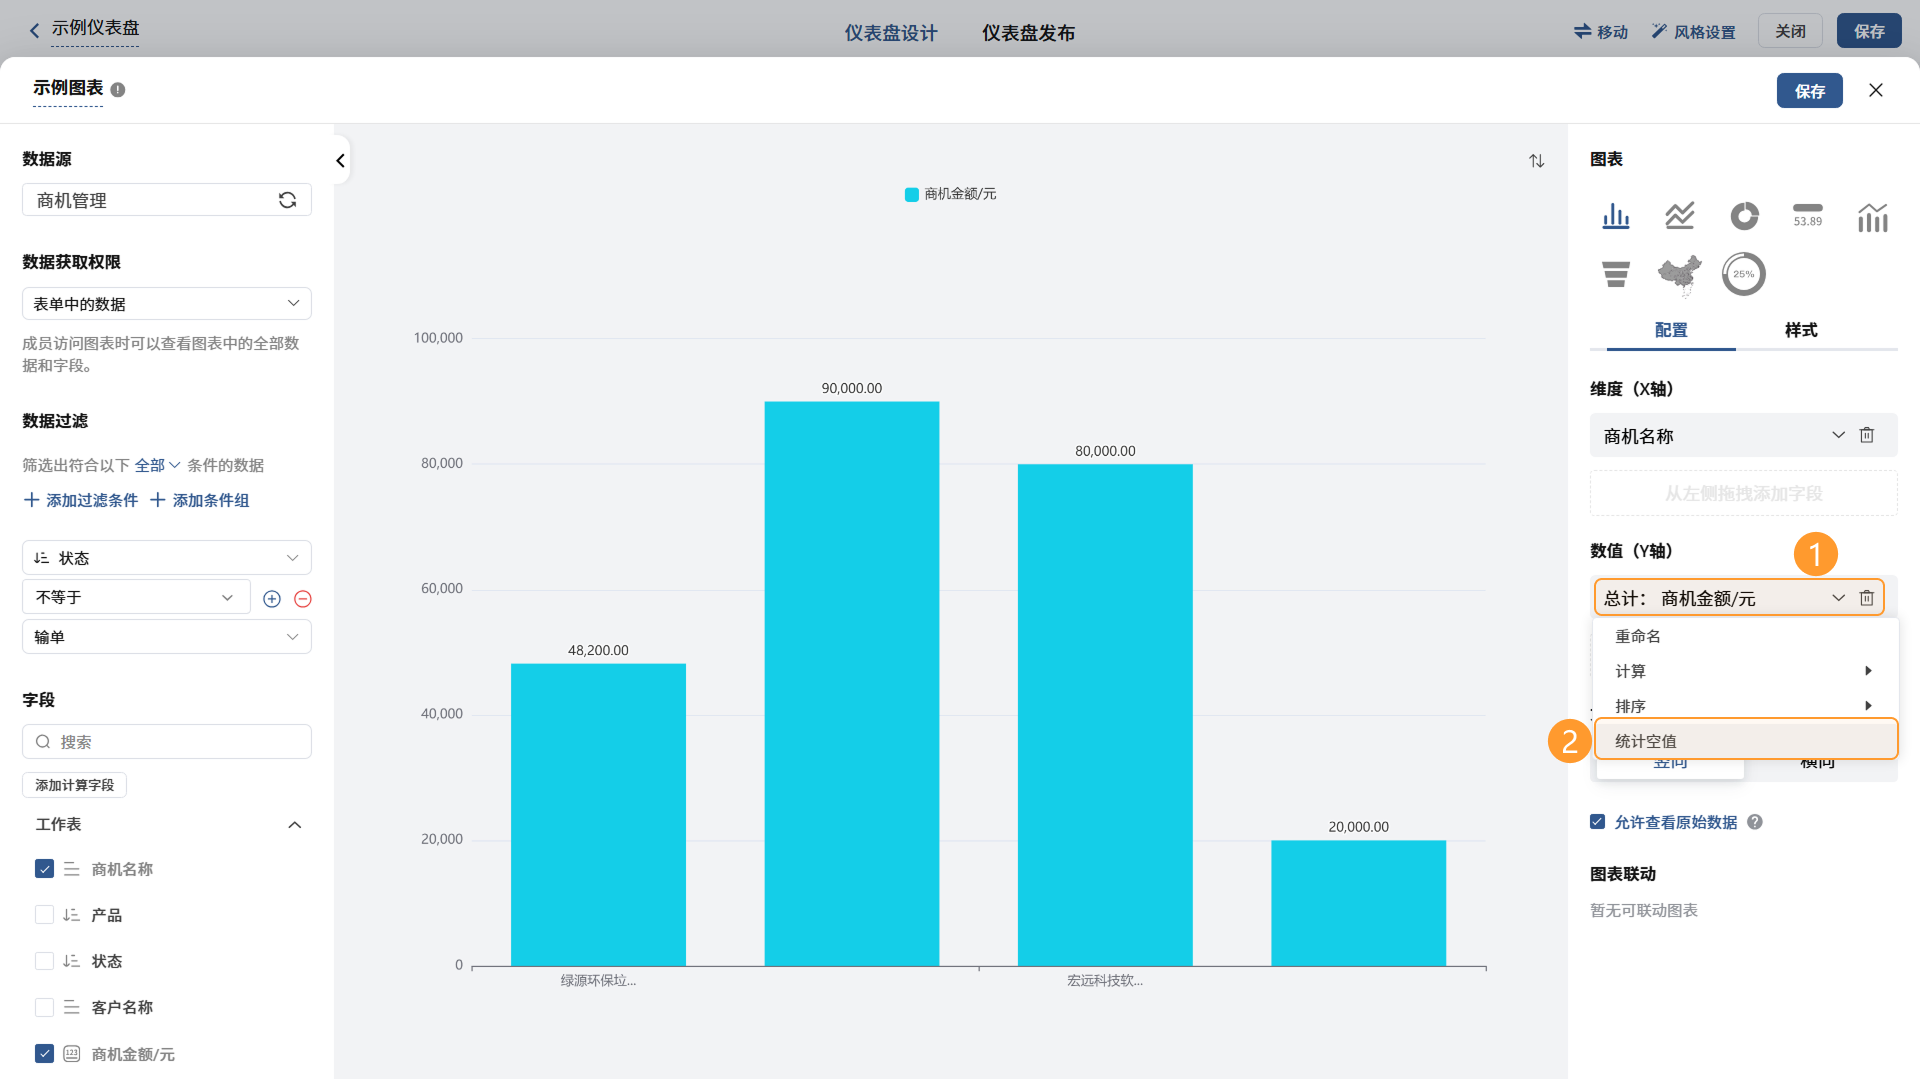Click the 添加计算字段 button
1920x1079 pixels.
75,785
